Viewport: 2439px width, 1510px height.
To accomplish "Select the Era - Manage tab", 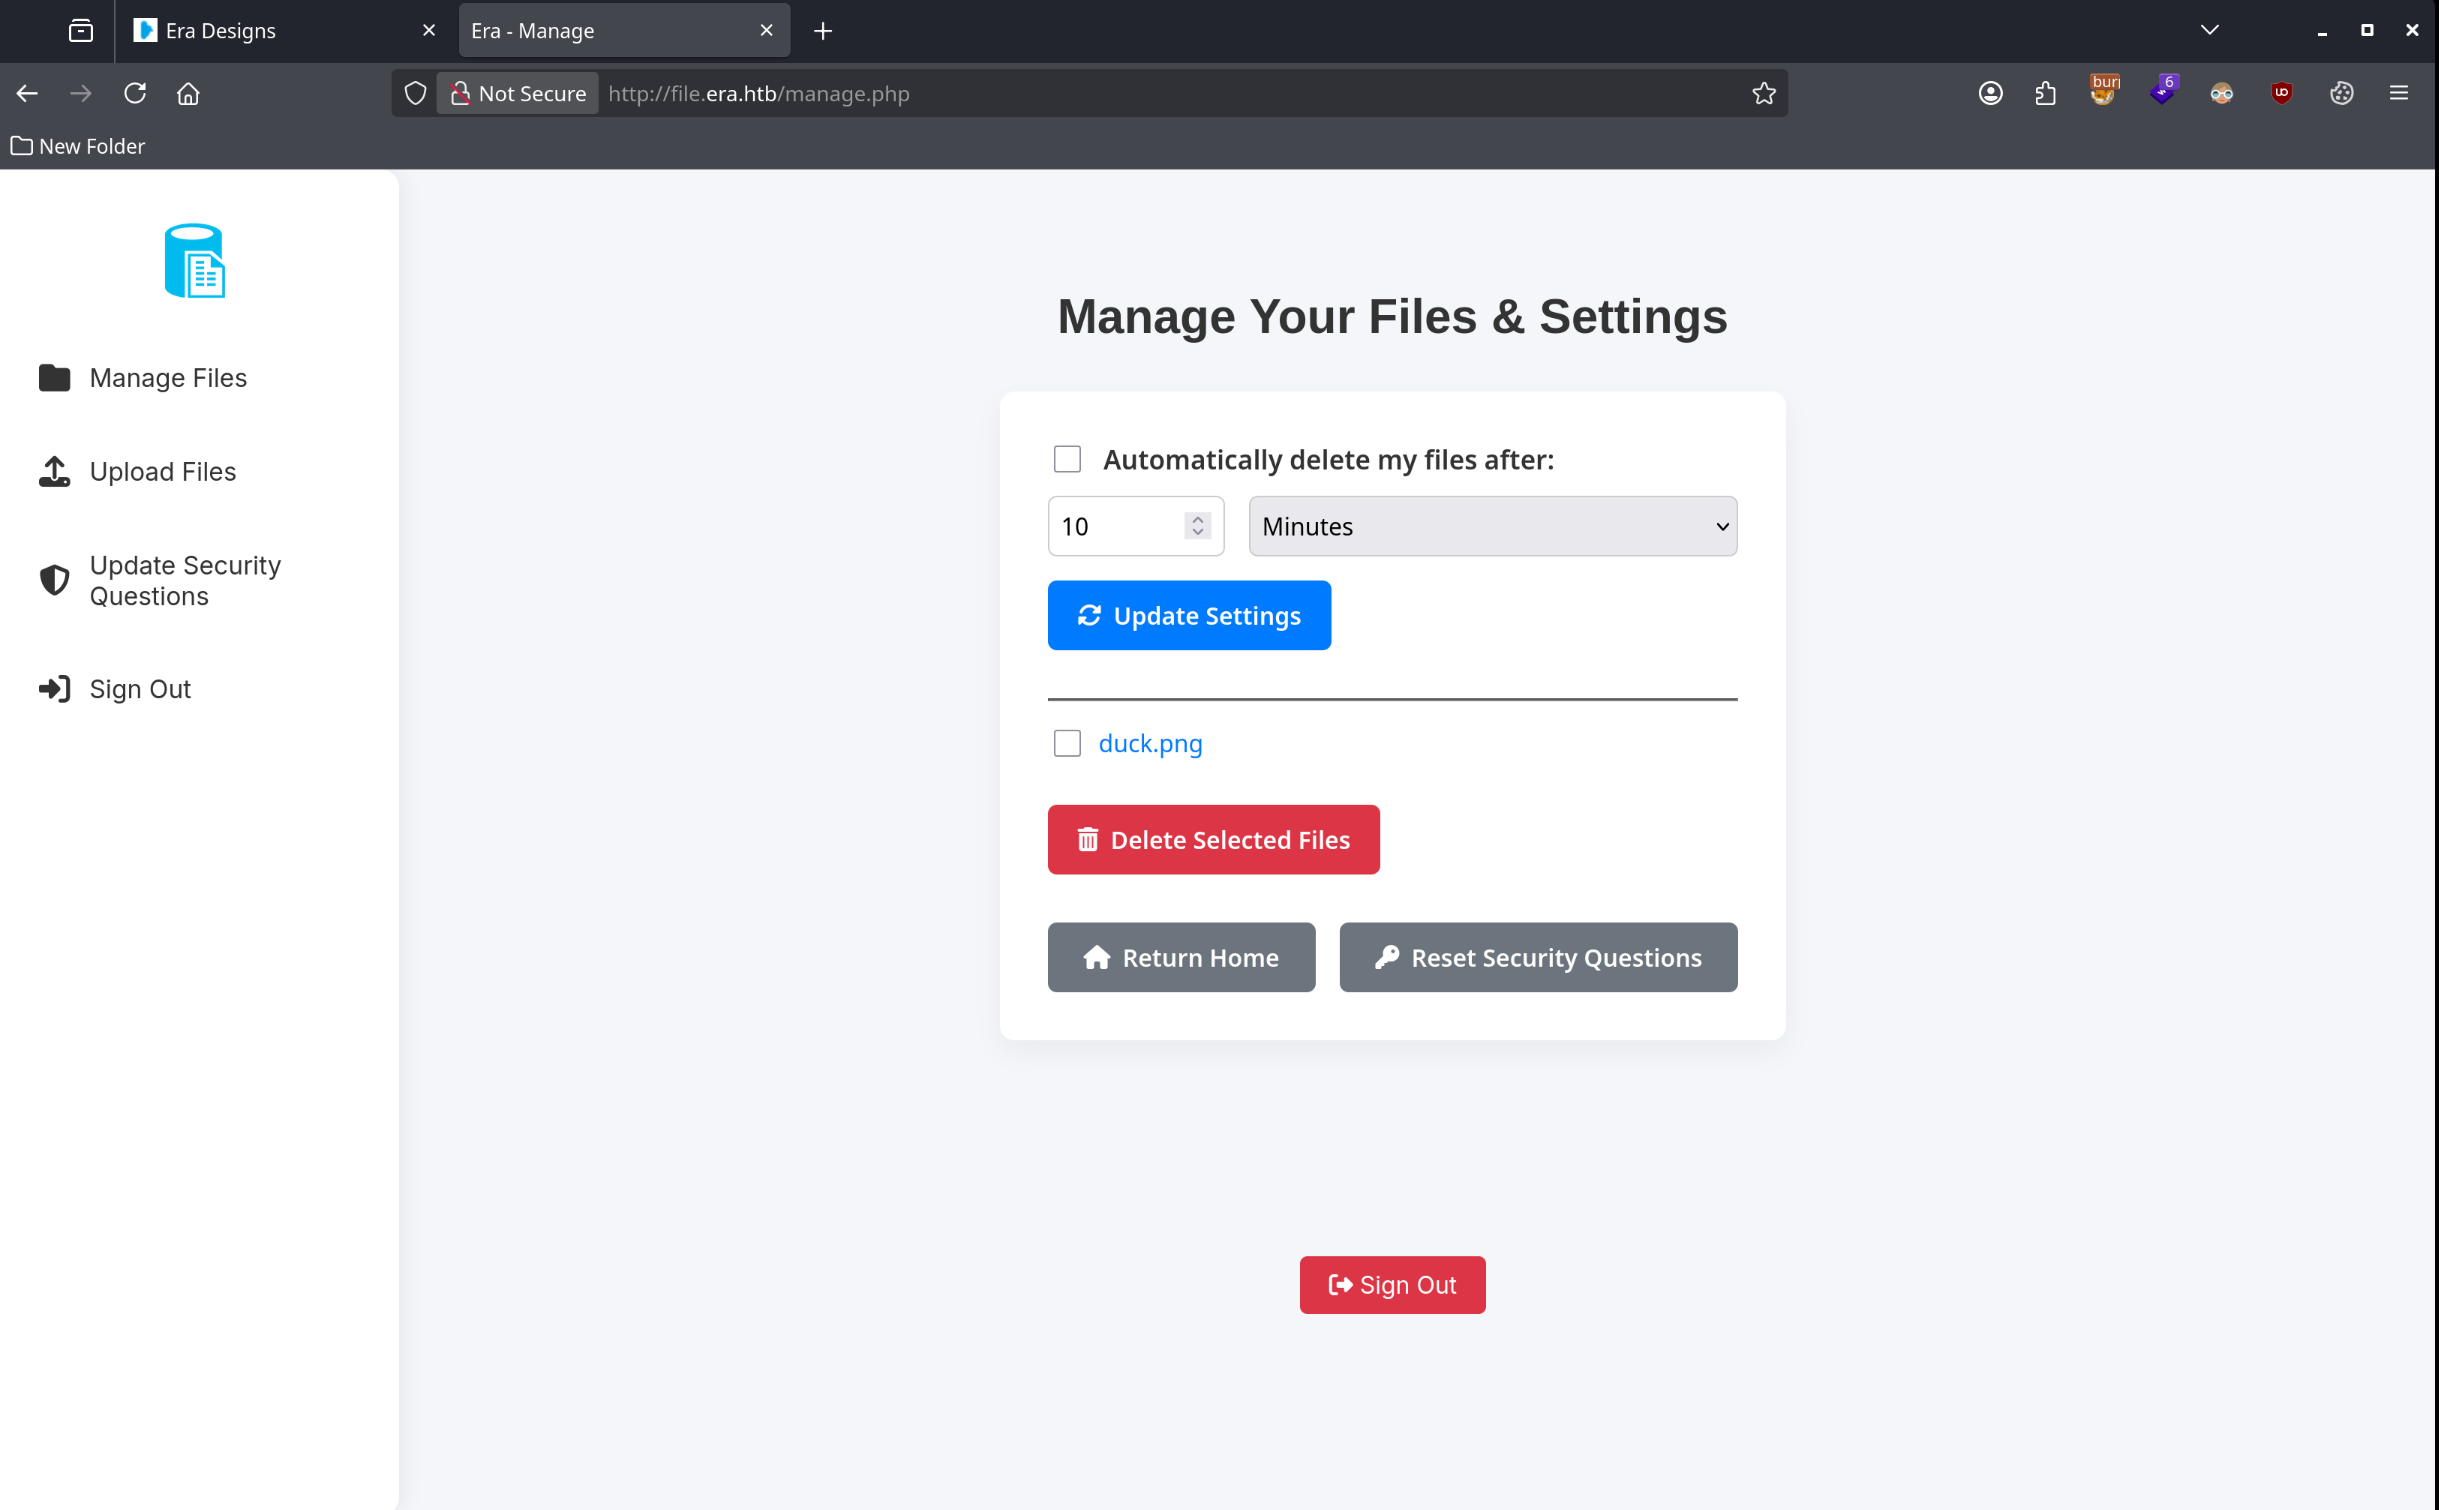I will [x=625, y=30].
